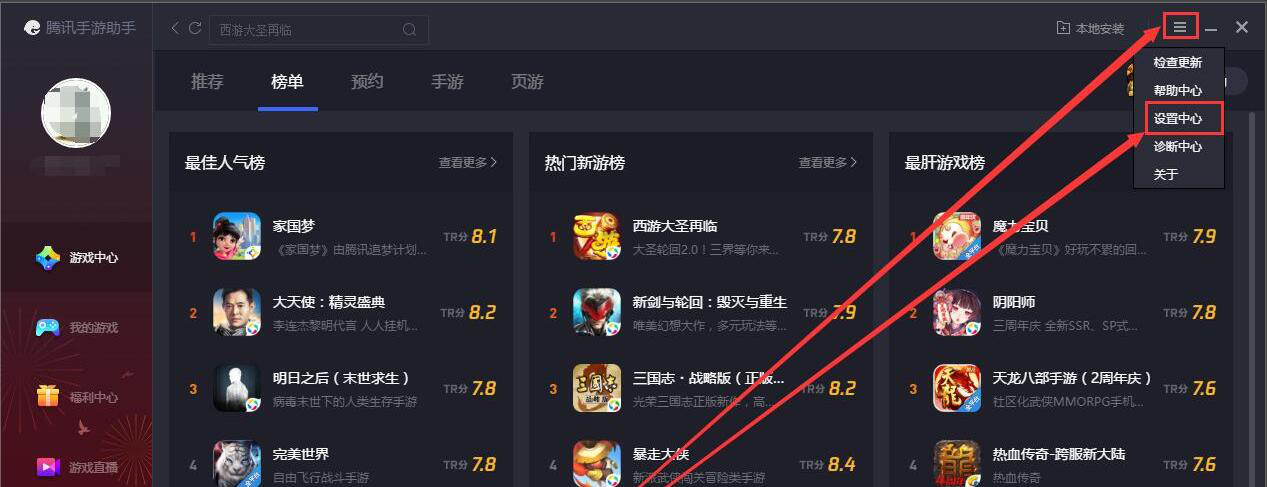
Task: Click the 本地安装 button
Action: point(1090,29)
